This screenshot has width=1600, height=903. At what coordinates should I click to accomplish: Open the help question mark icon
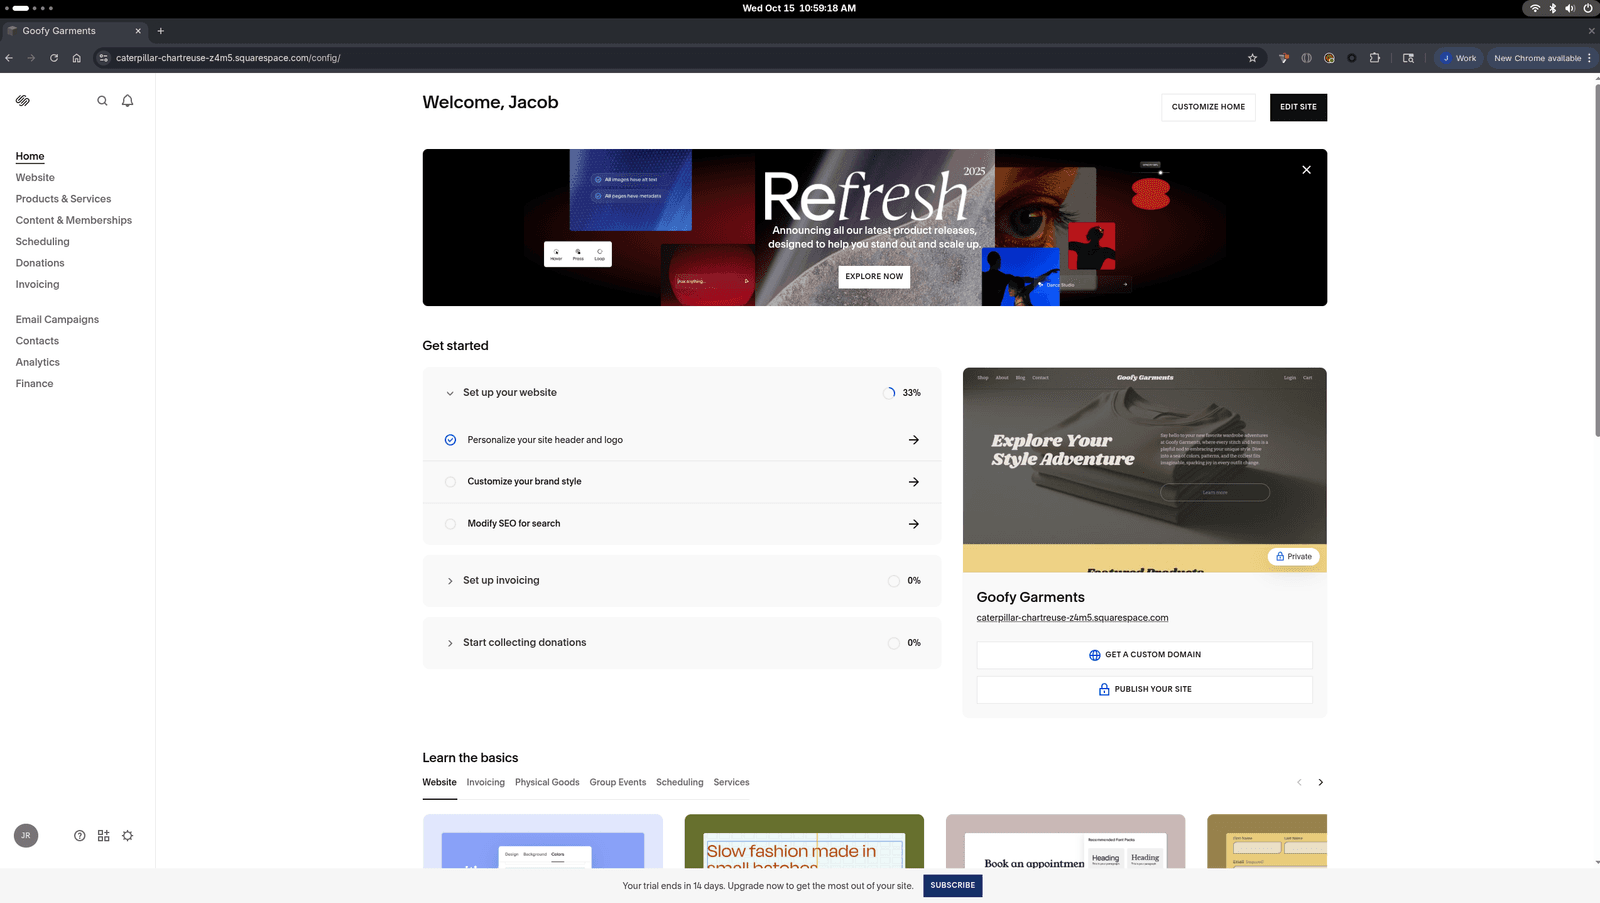coord(80,836)
